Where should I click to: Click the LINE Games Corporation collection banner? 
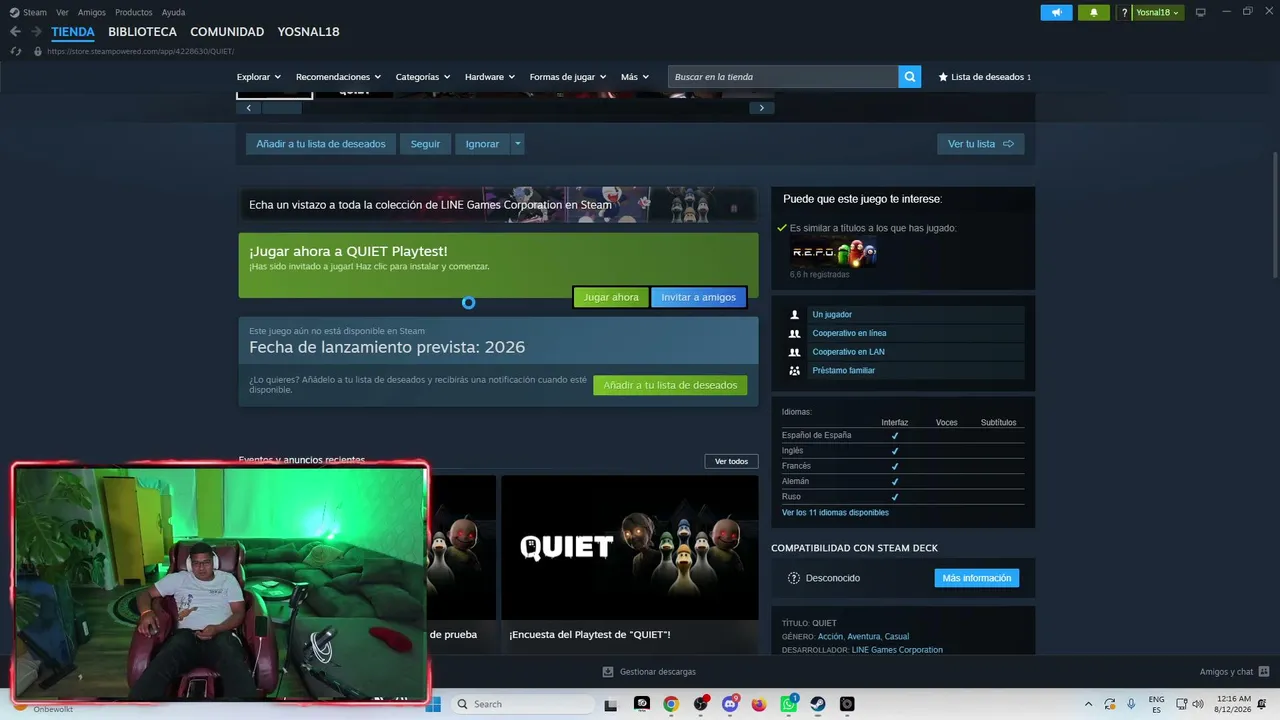tap(498, 205)
